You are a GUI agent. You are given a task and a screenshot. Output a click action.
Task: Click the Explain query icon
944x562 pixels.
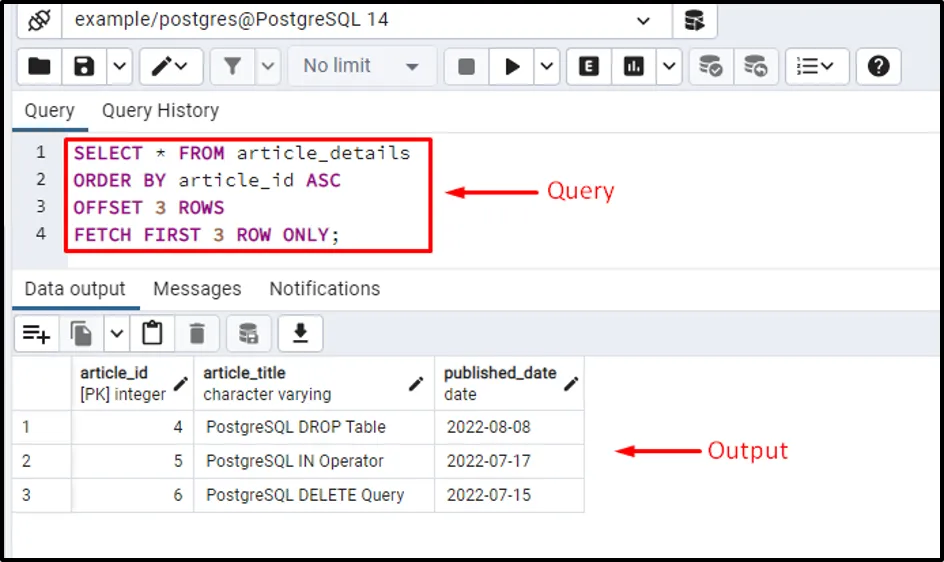coord(589,66)
